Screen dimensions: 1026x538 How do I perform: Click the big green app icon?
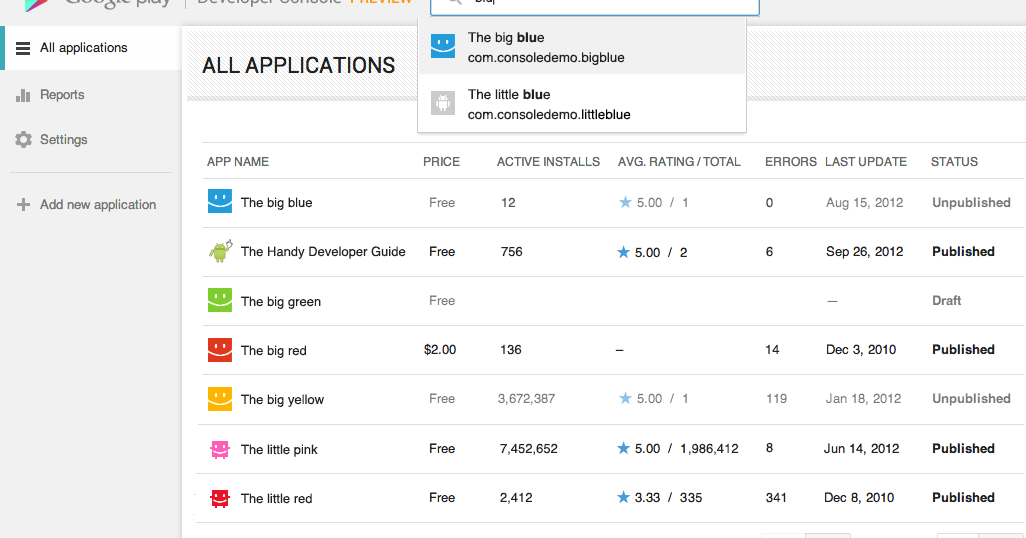(x=219, y=300)
